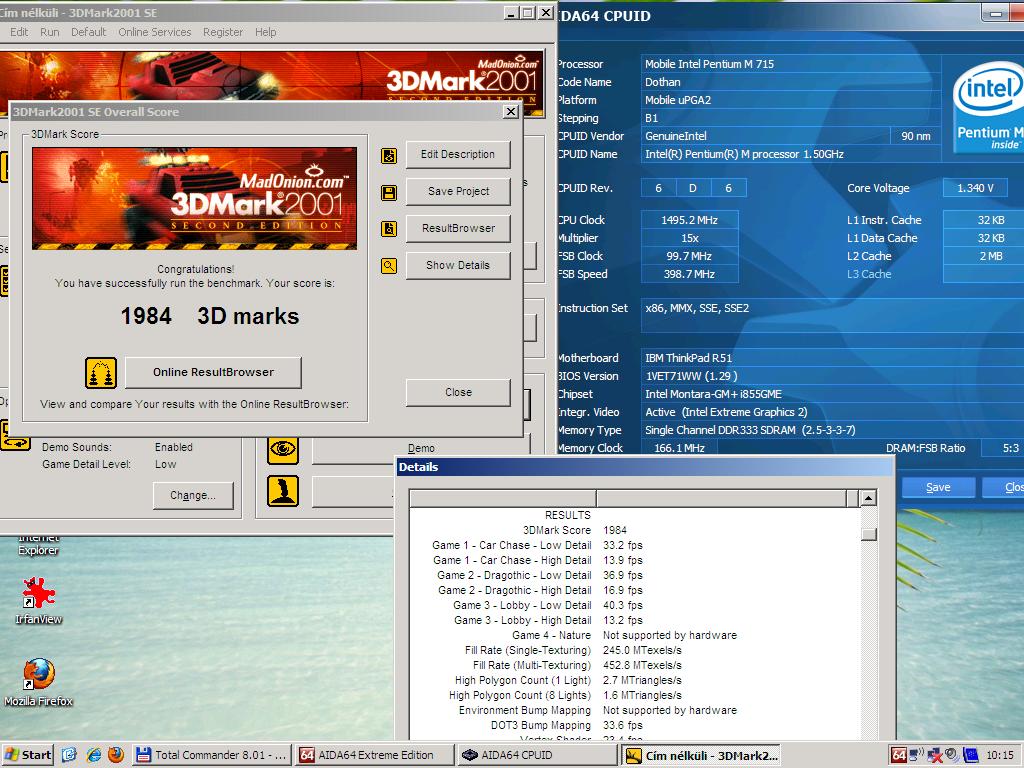The width and height of the screenshot is (1024, 768).
Task: Click the yellow eye Demo icon
Action: tap(283, 449)
